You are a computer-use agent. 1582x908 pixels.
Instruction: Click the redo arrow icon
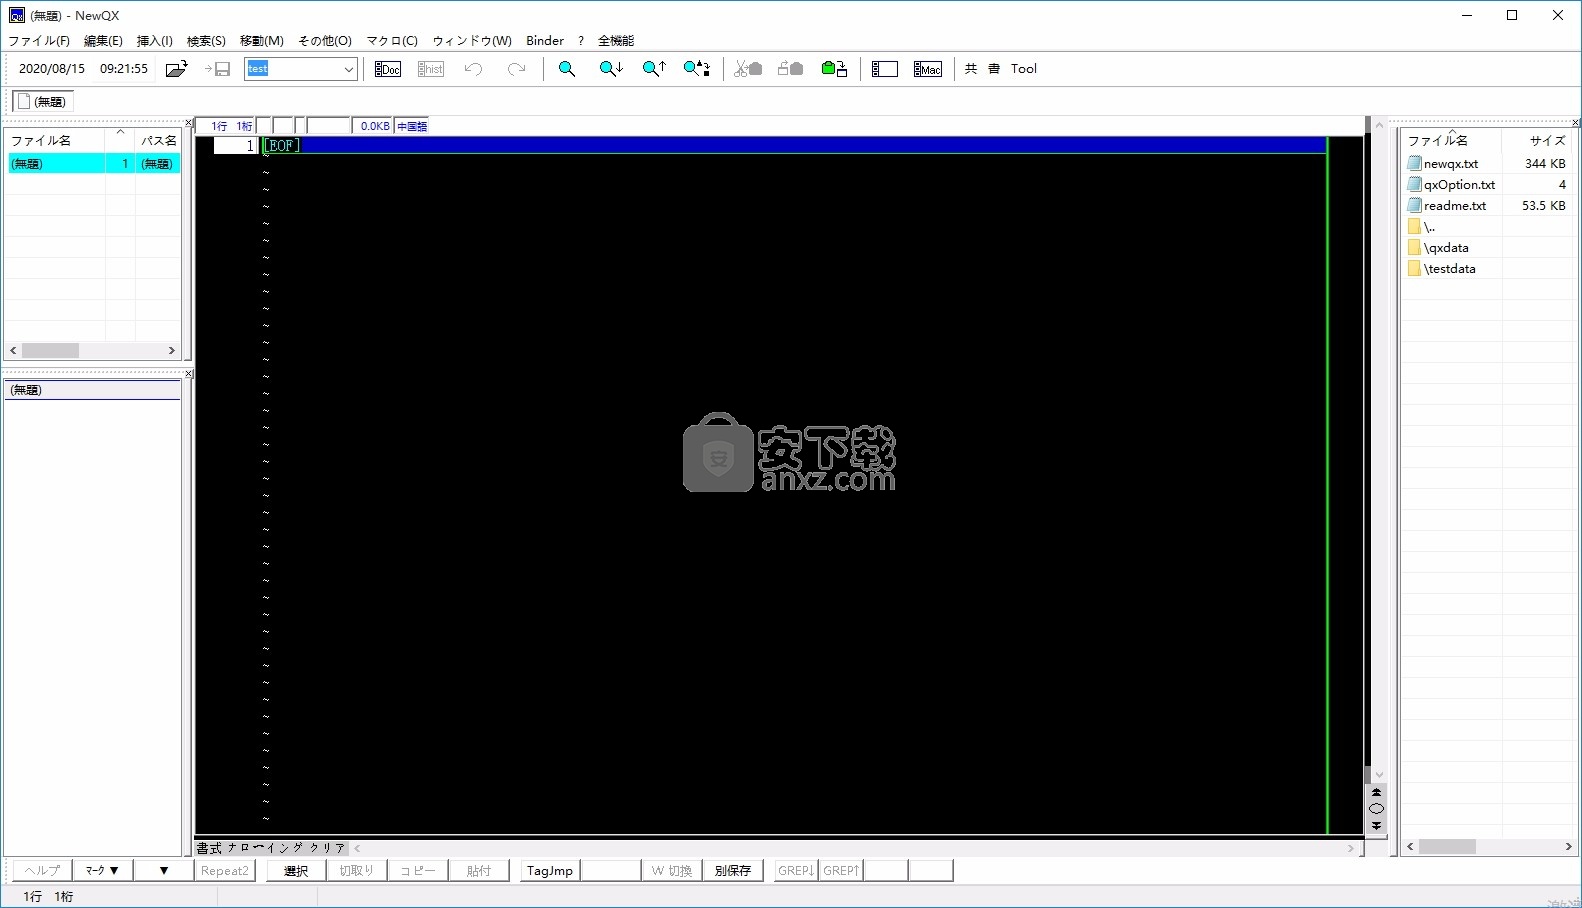(x=516, y=69)
